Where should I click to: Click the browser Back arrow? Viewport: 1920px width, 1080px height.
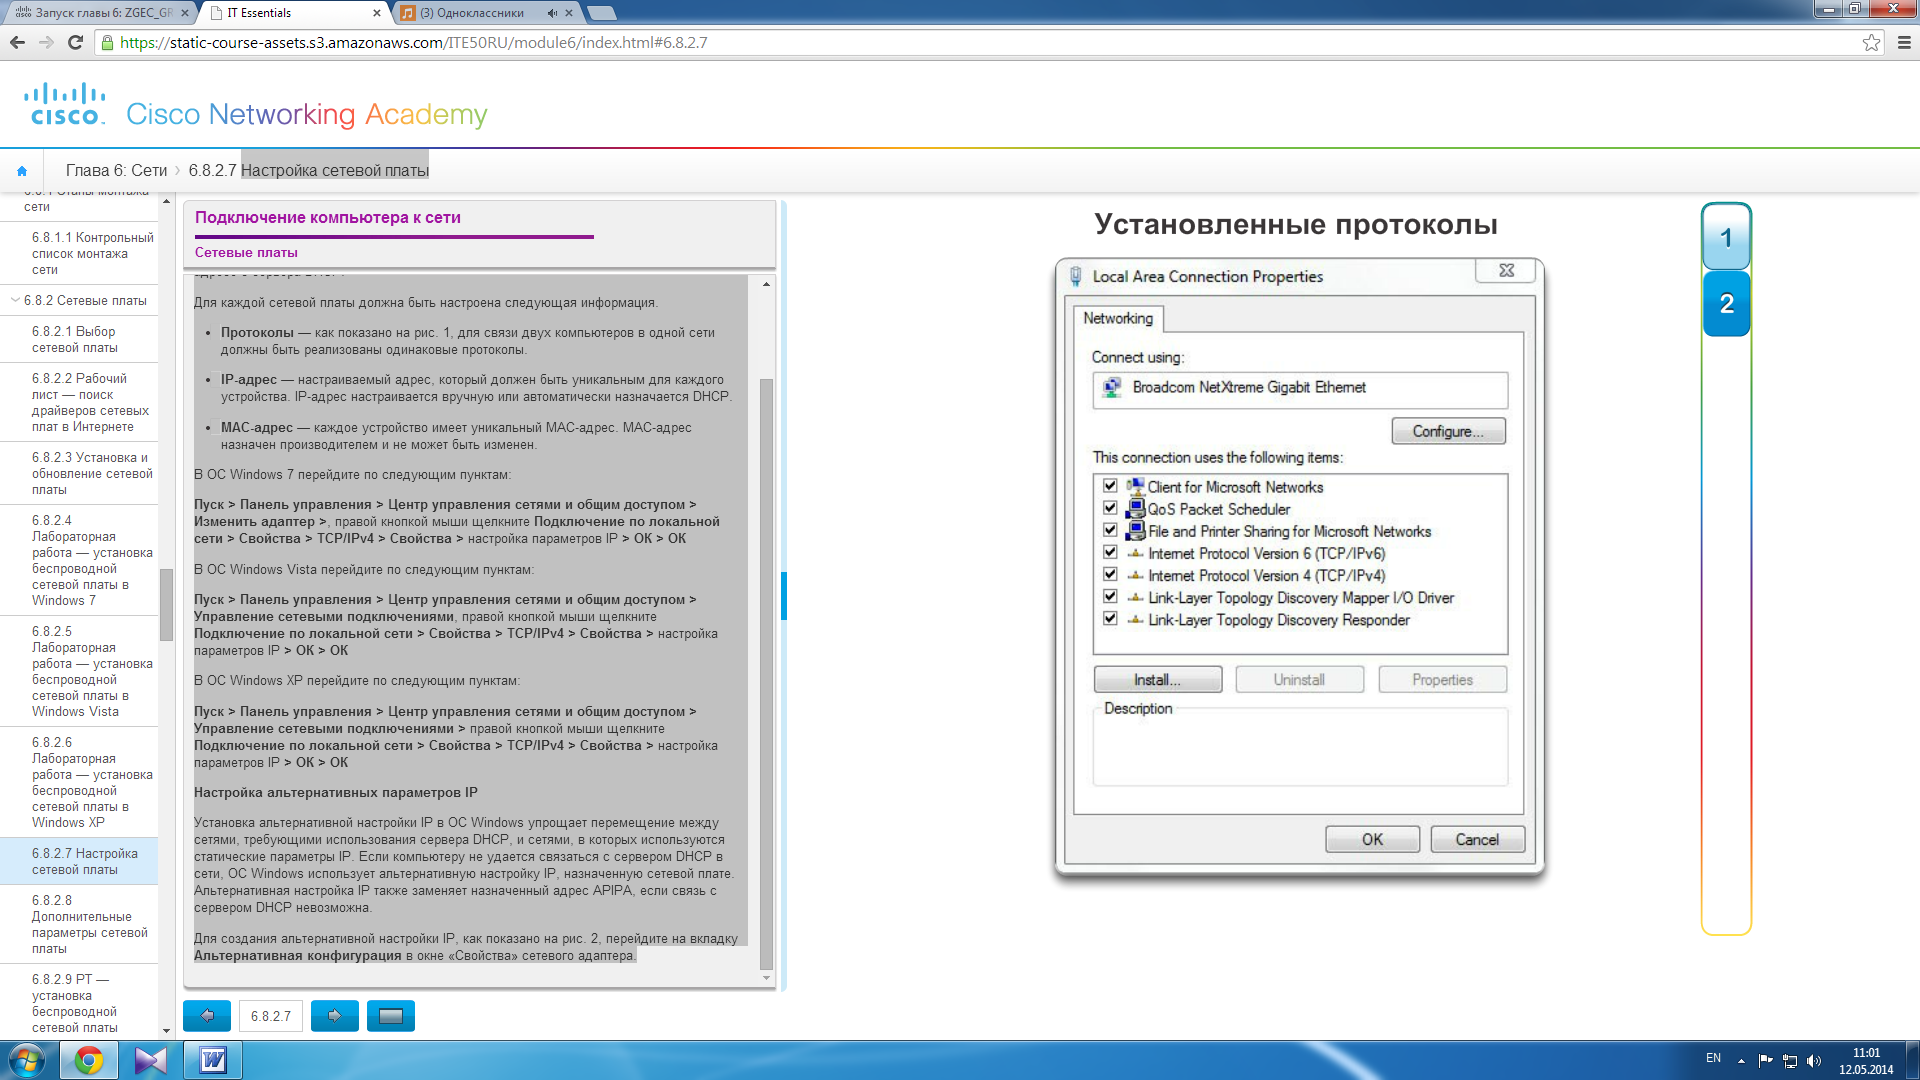coord(17,43)
